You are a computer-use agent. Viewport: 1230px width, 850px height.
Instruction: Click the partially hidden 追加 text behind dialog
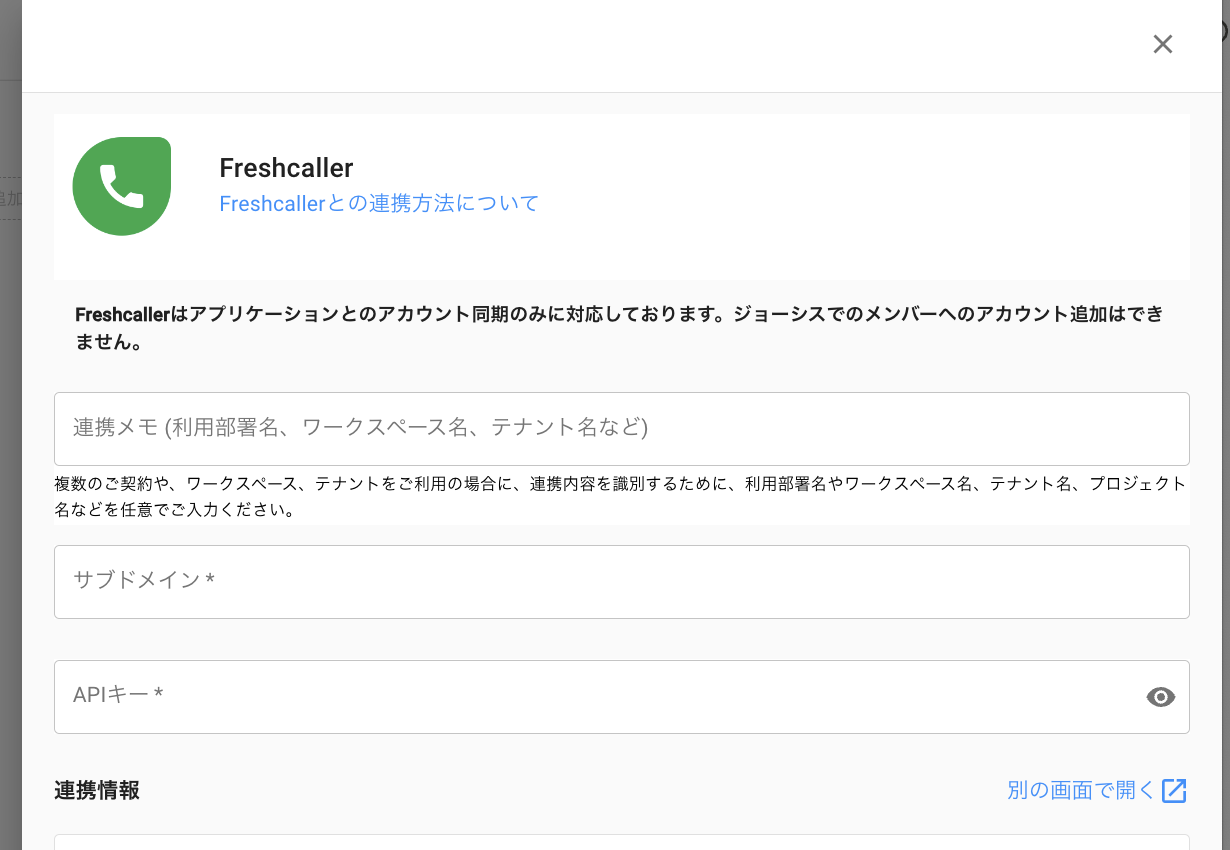tap(10, 198)
